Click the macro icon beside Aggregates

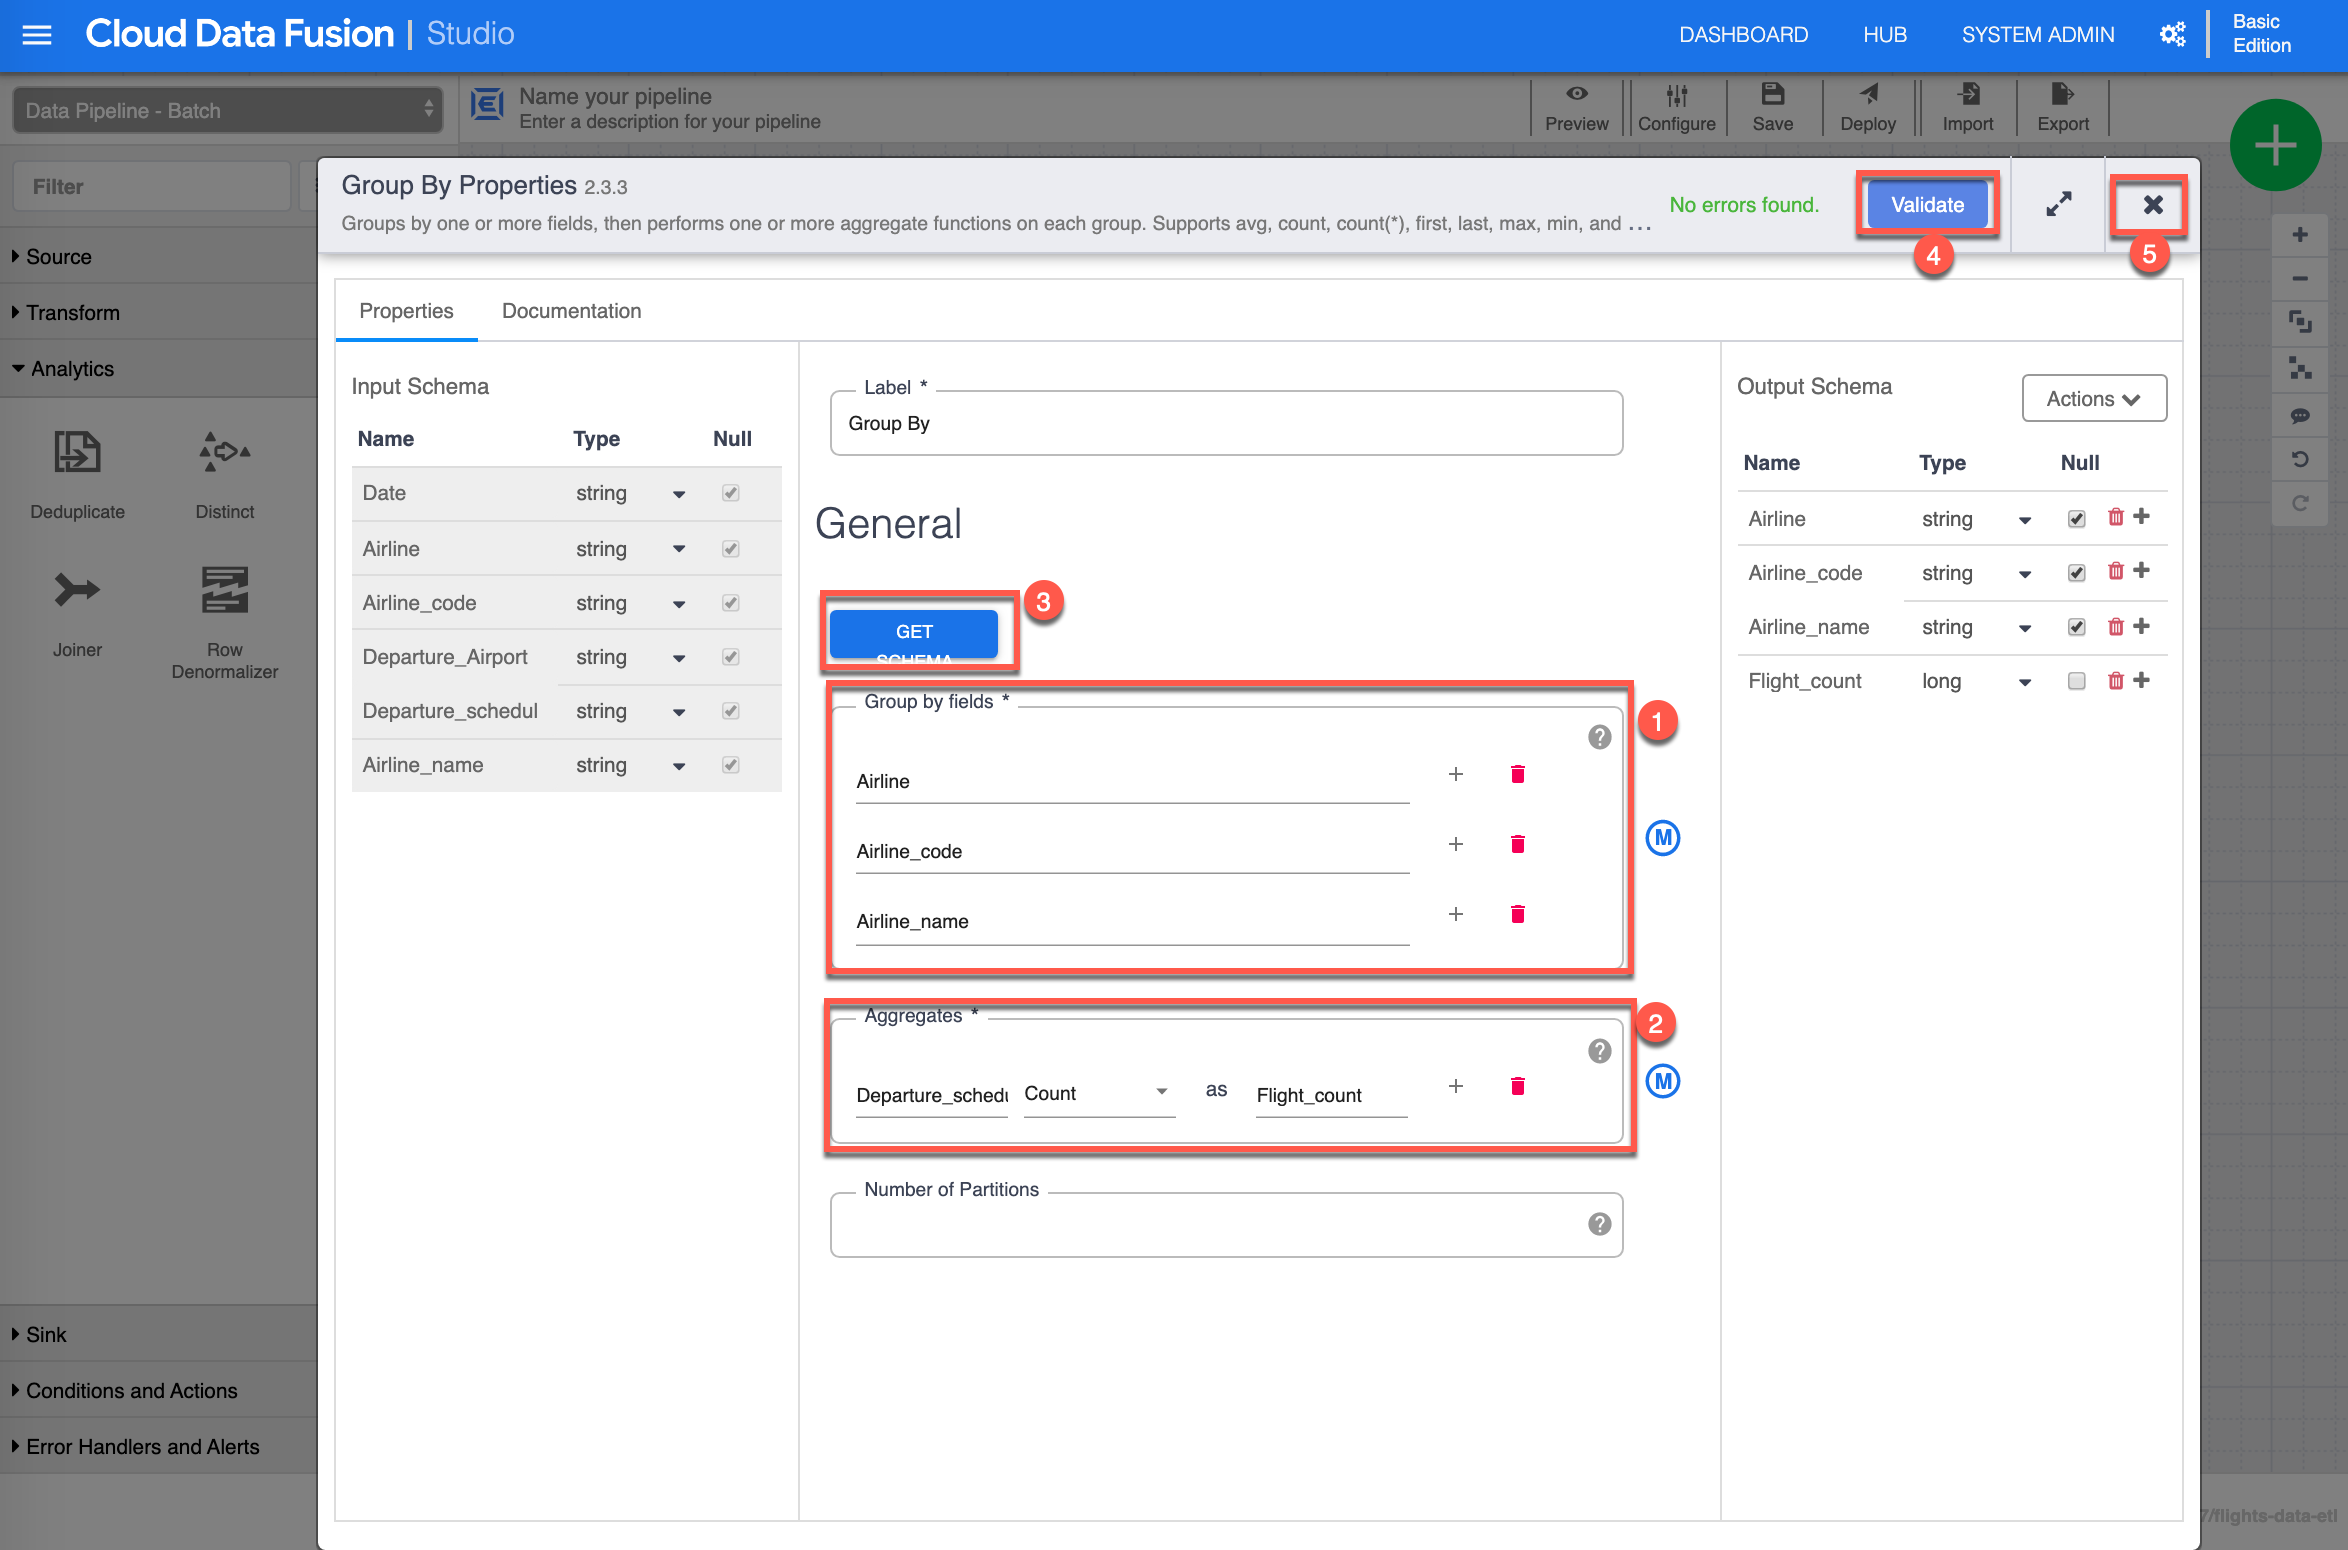pos(1662,1081)
